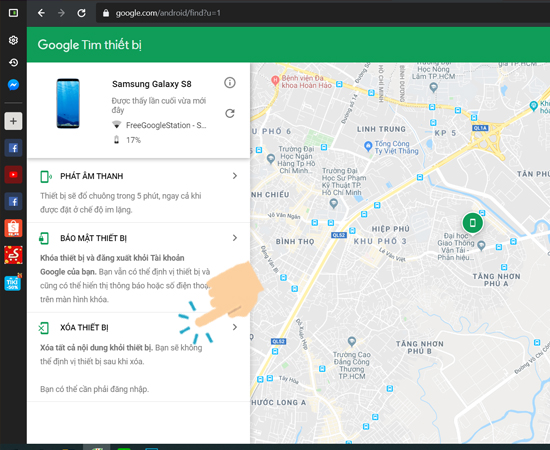Open the sidebar panel toggle icon

13,13
